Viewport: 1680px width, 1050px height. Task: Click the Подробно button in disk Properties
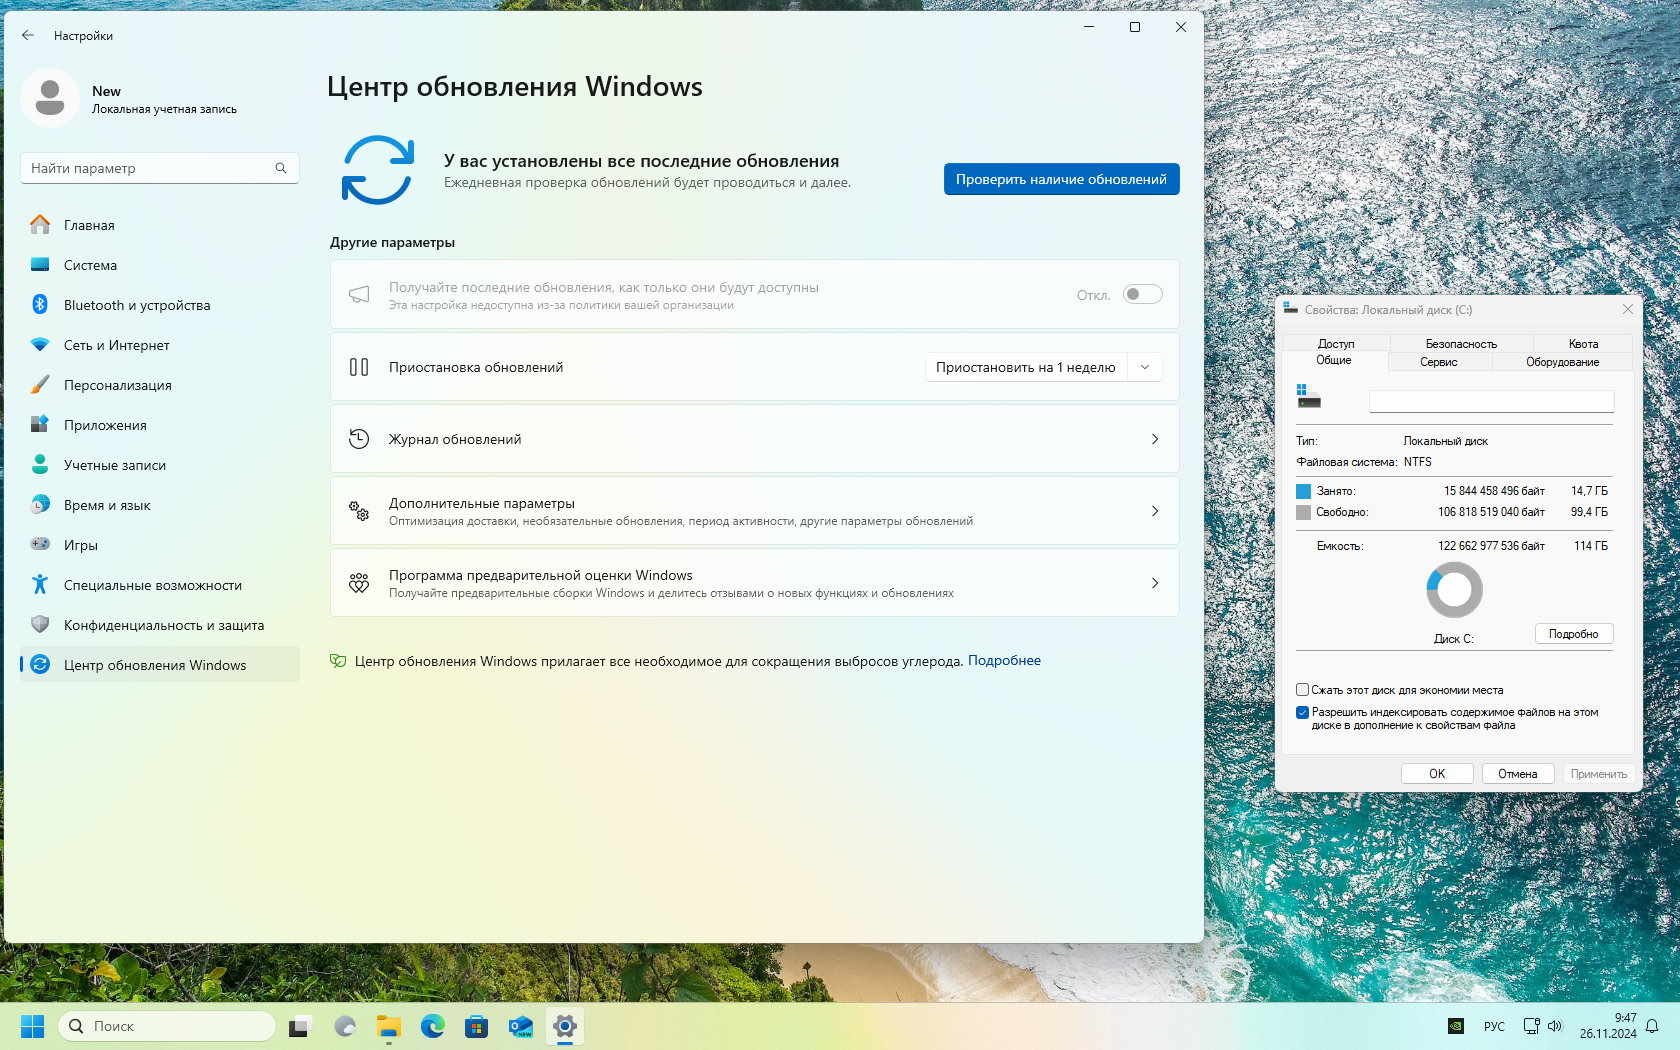[x=1573, y=634]
